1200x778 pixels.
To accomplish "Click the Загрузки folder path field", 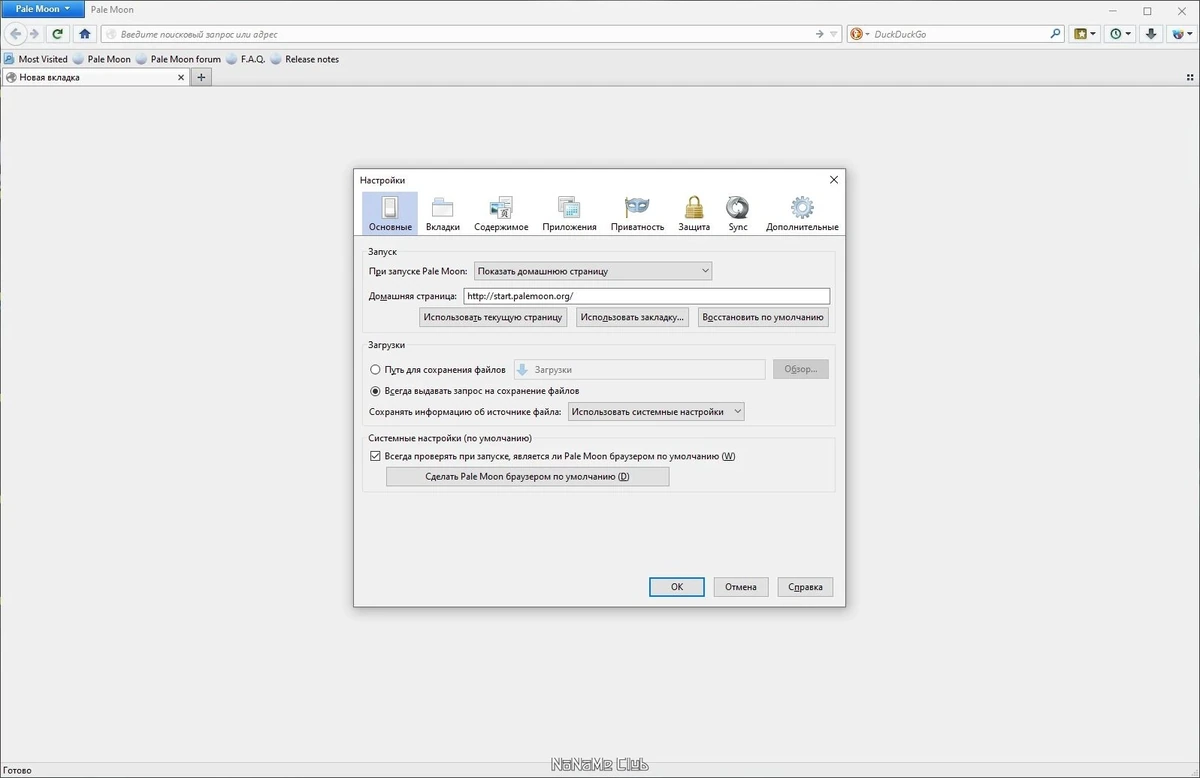I will point(639,369).
